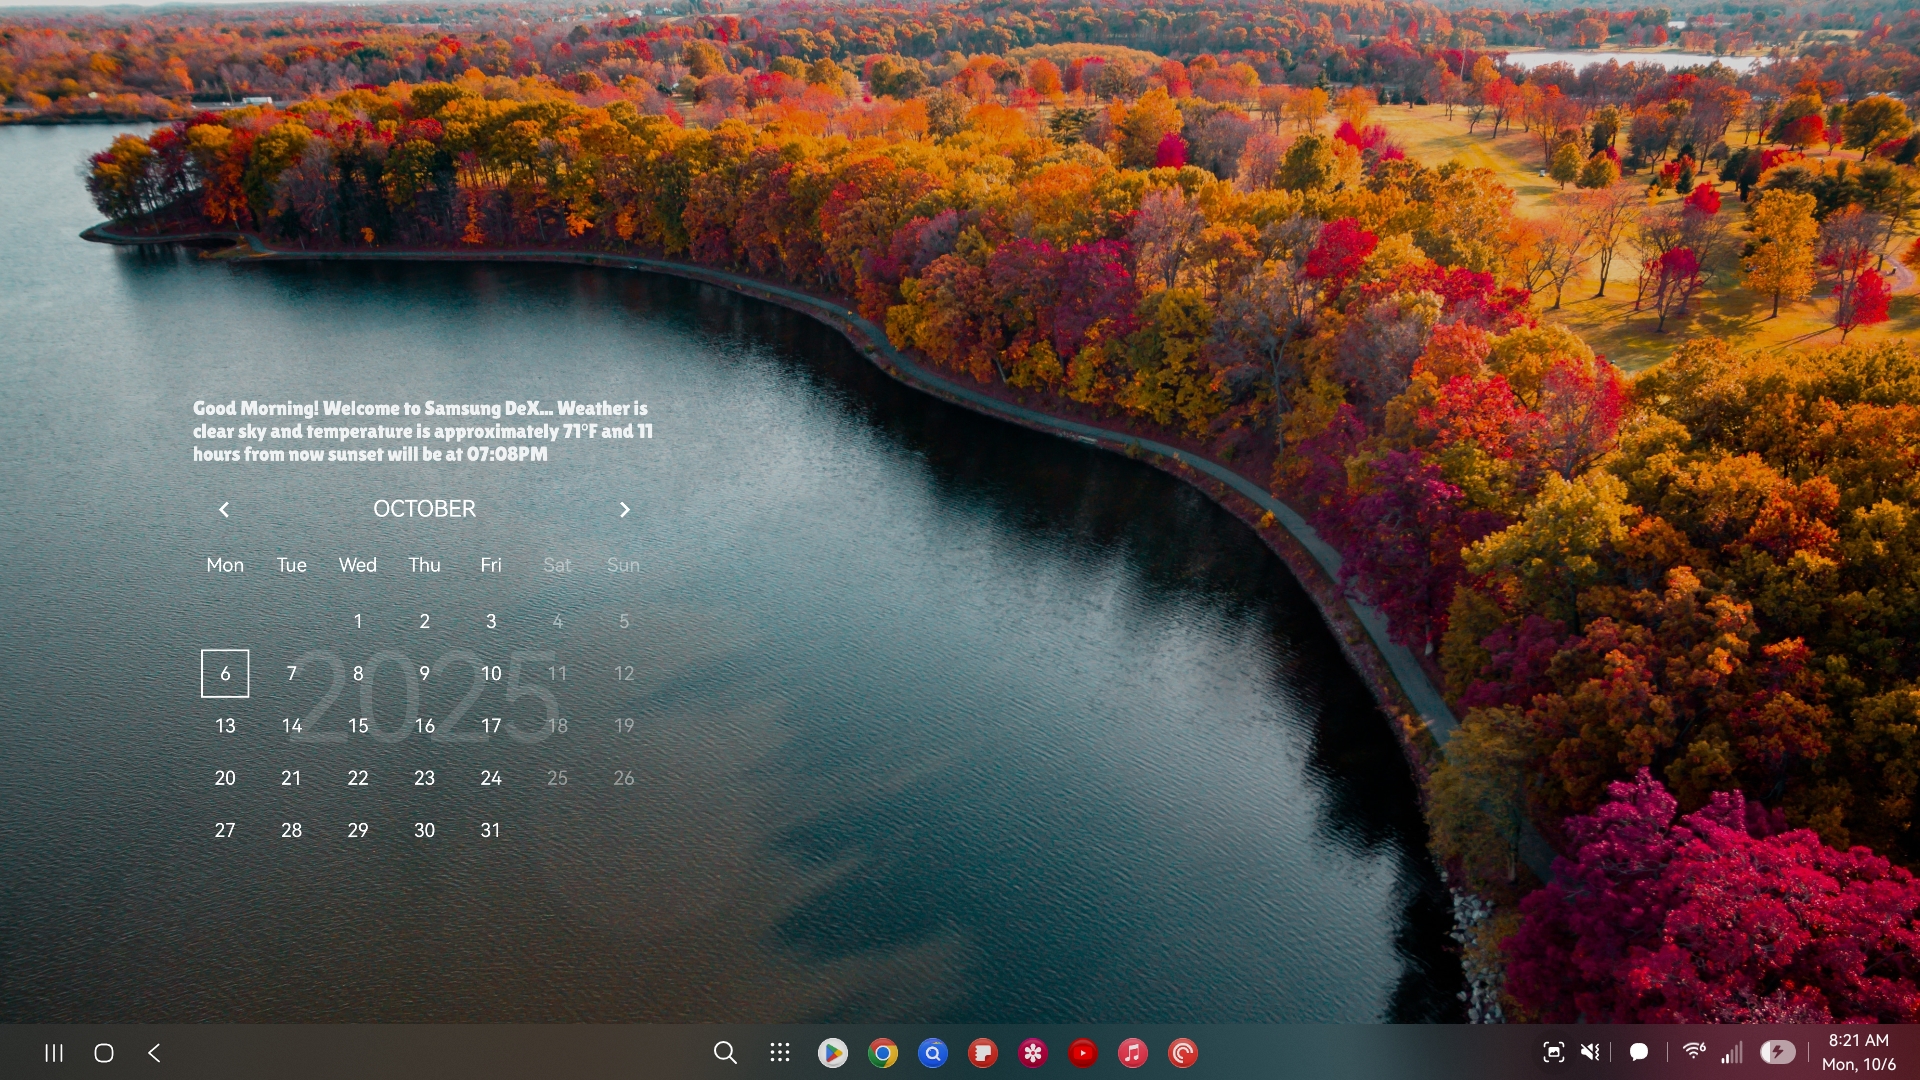
Task: Open the recent apps button
Action: pos(54,1053)
